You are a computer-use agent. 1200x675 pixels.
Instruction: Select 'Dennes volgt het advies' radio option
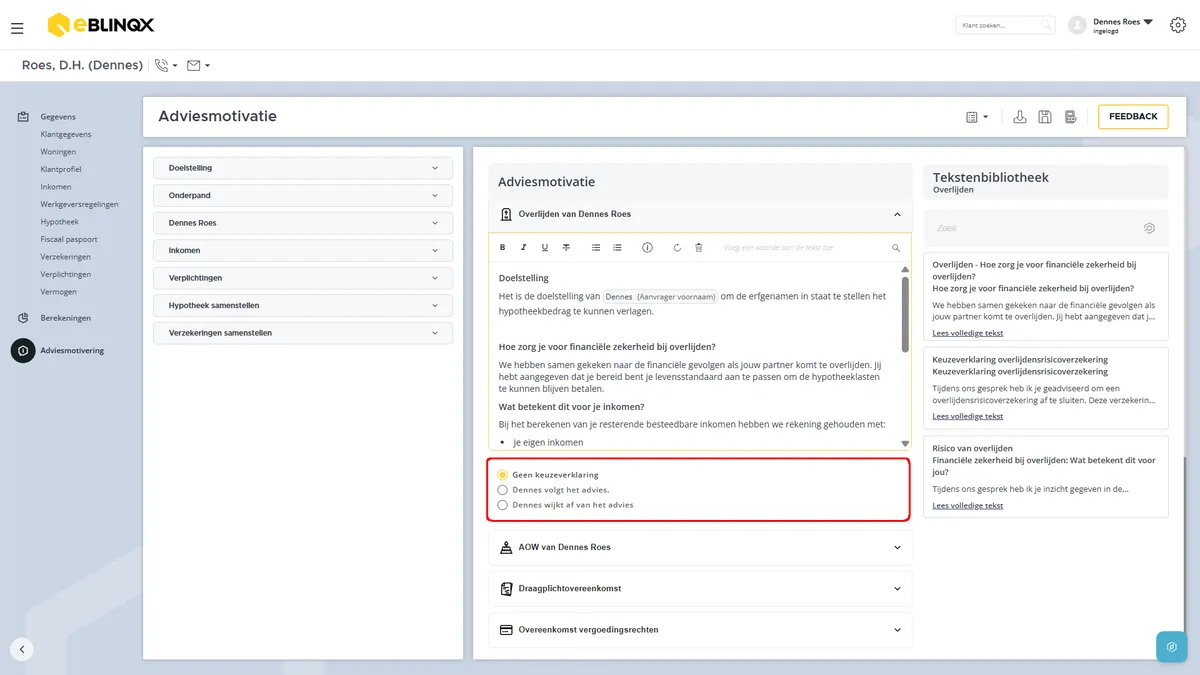pos(502,490)
